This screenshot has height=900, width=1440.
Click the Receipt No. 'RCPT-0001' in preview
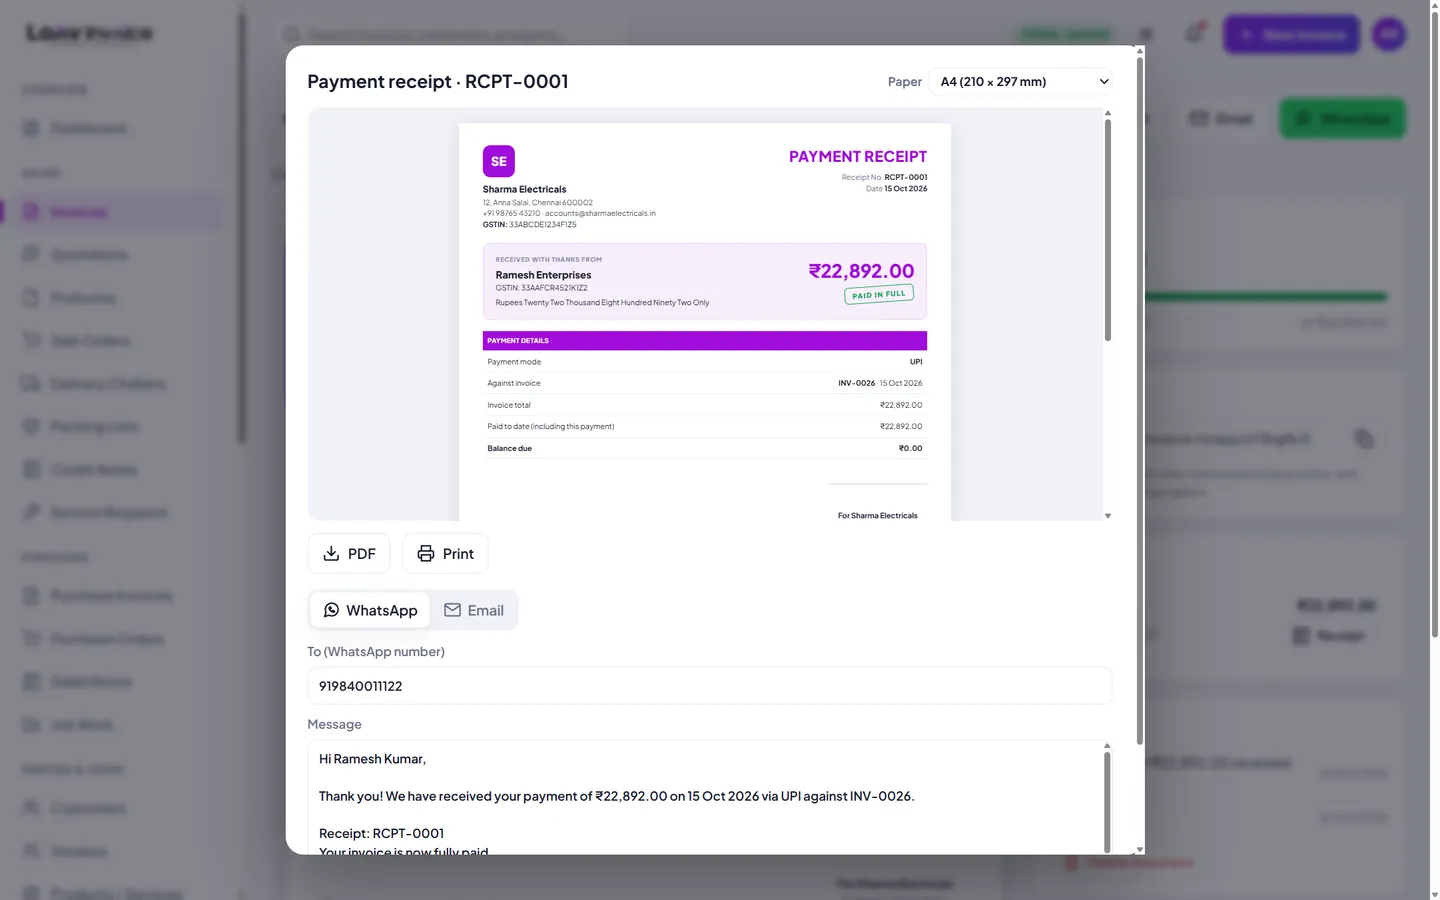(x=906, y=177)
